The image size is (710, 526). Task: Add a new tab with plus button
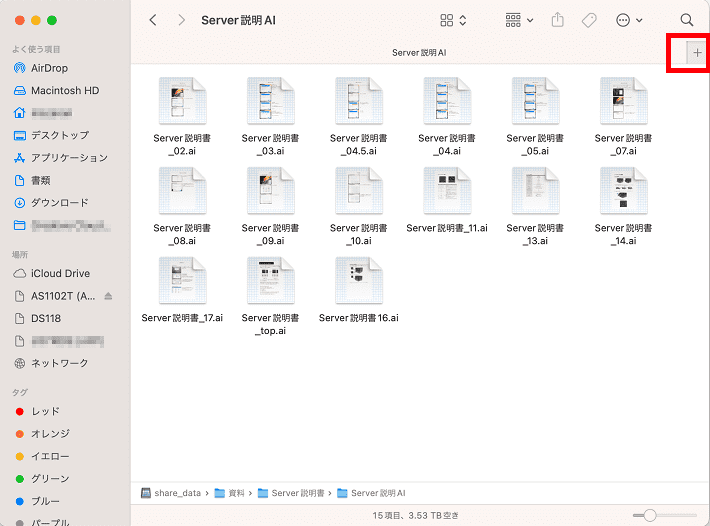[697, 53]
